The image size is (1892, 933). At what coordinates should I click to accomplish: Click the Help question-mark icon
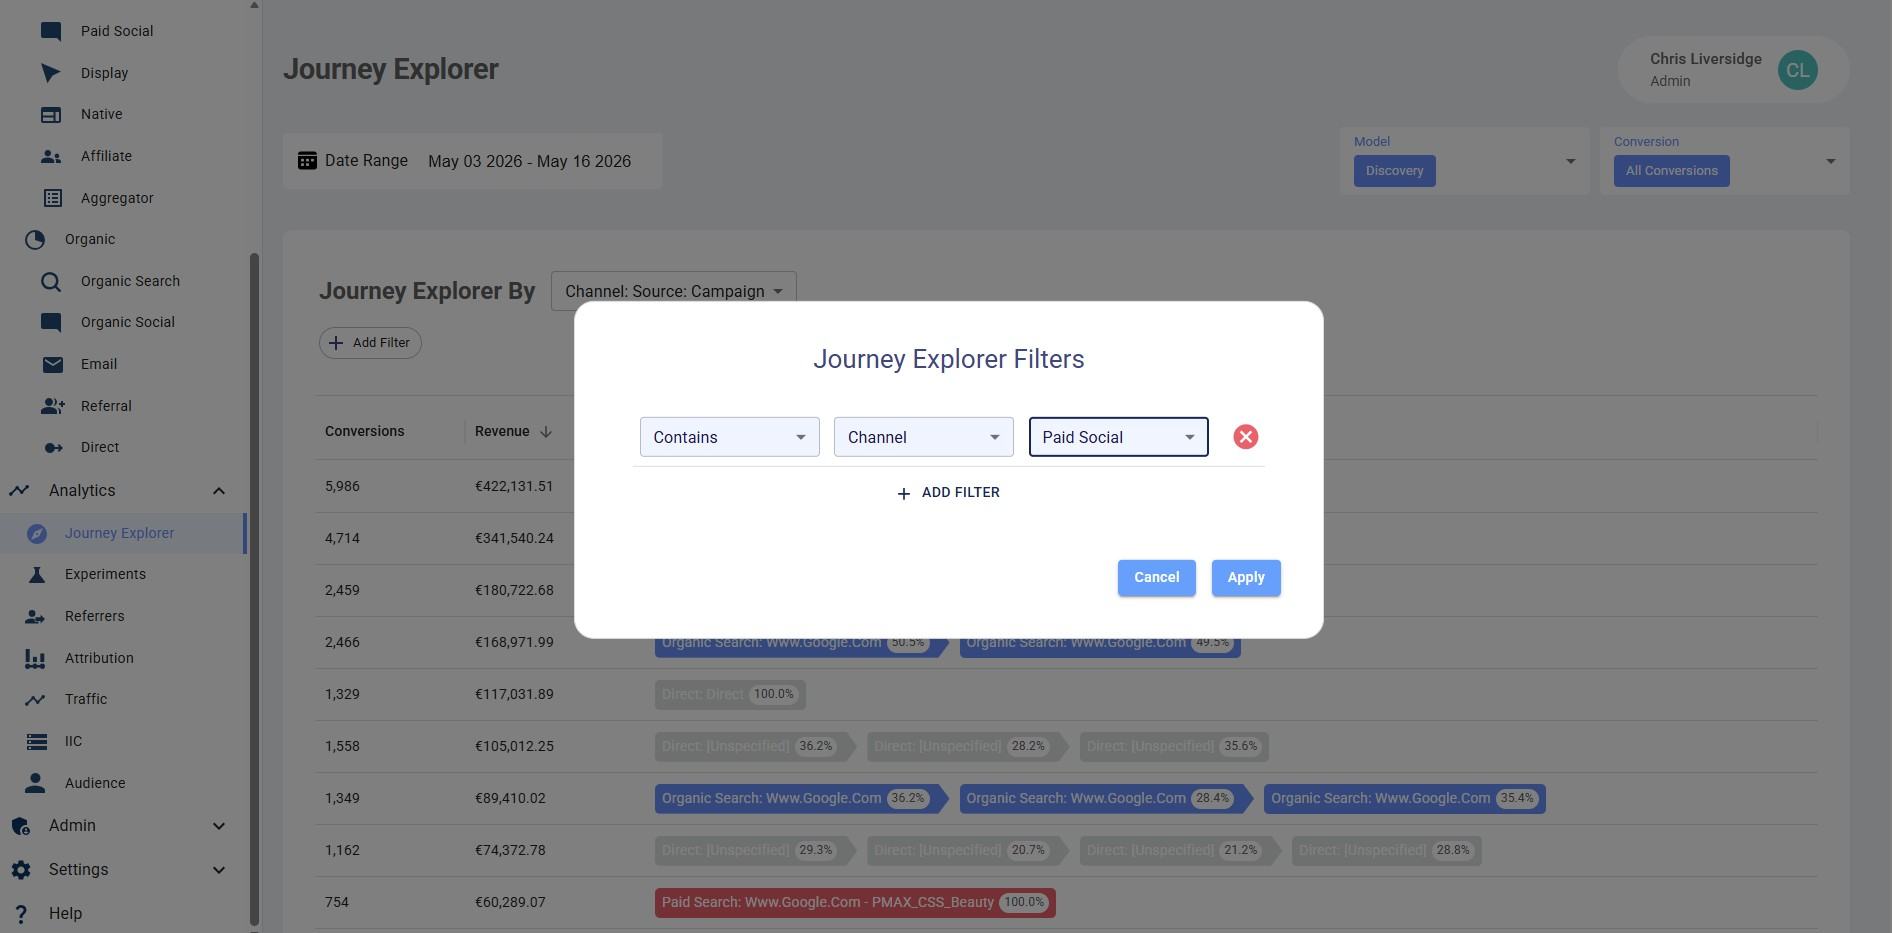[20, 914]
